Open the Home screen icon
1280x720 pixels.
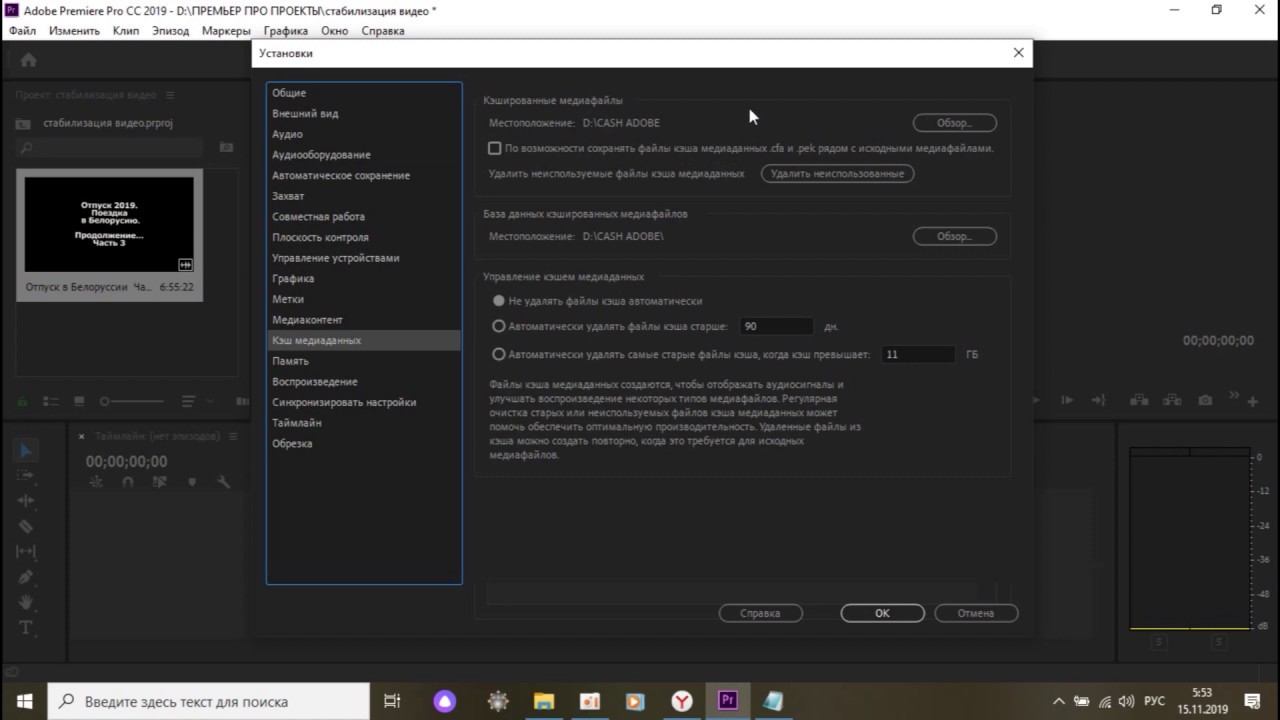coord(28,60)
